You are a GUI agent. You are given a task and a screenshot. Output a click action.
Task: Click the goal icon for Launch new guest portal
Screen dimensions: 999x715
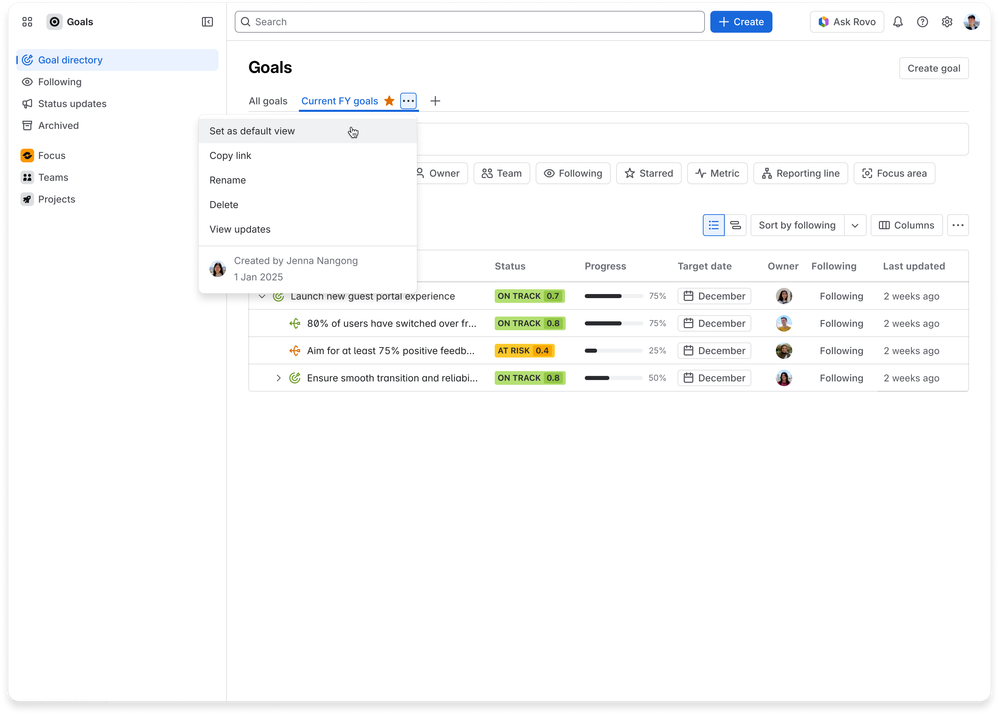pyautogui.click(x=278, y=296)
